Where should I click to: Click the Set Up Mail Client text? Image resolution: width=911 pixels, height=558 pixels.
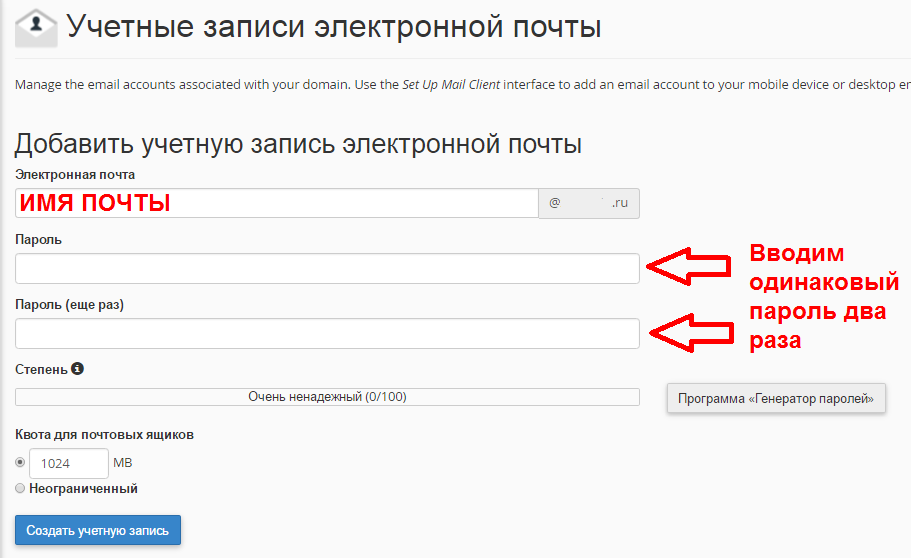coord(451,85)
